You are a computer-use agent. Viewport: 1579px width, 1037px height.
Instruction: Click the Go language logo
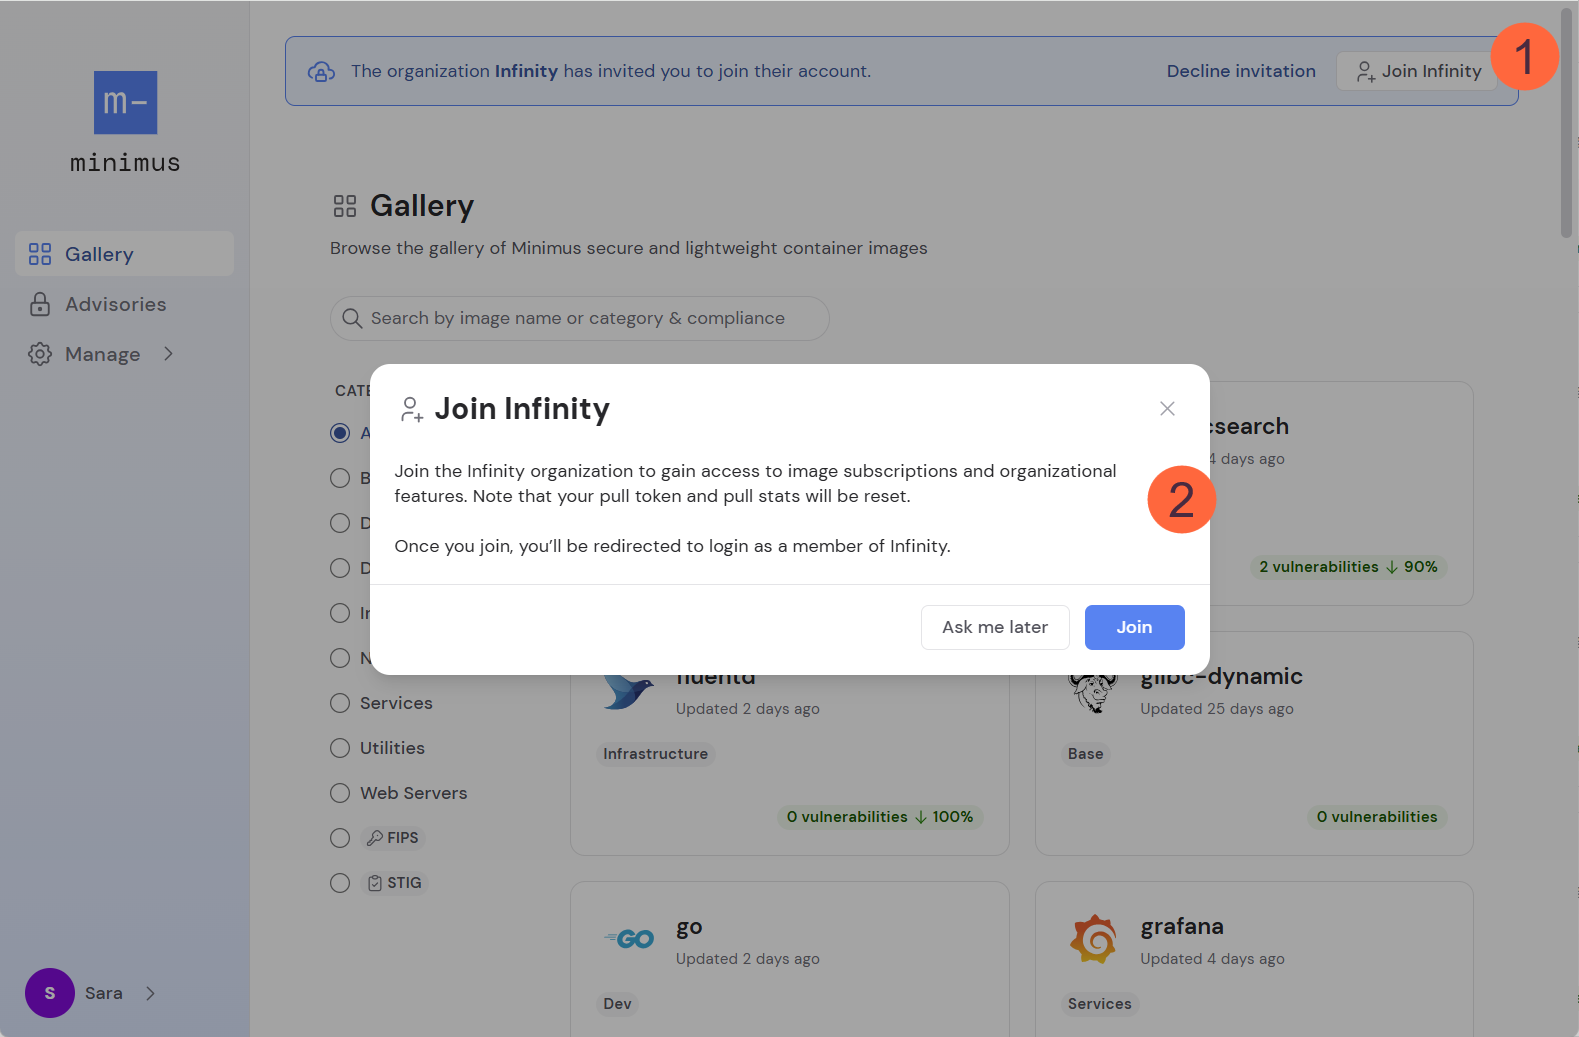[629, 939]
